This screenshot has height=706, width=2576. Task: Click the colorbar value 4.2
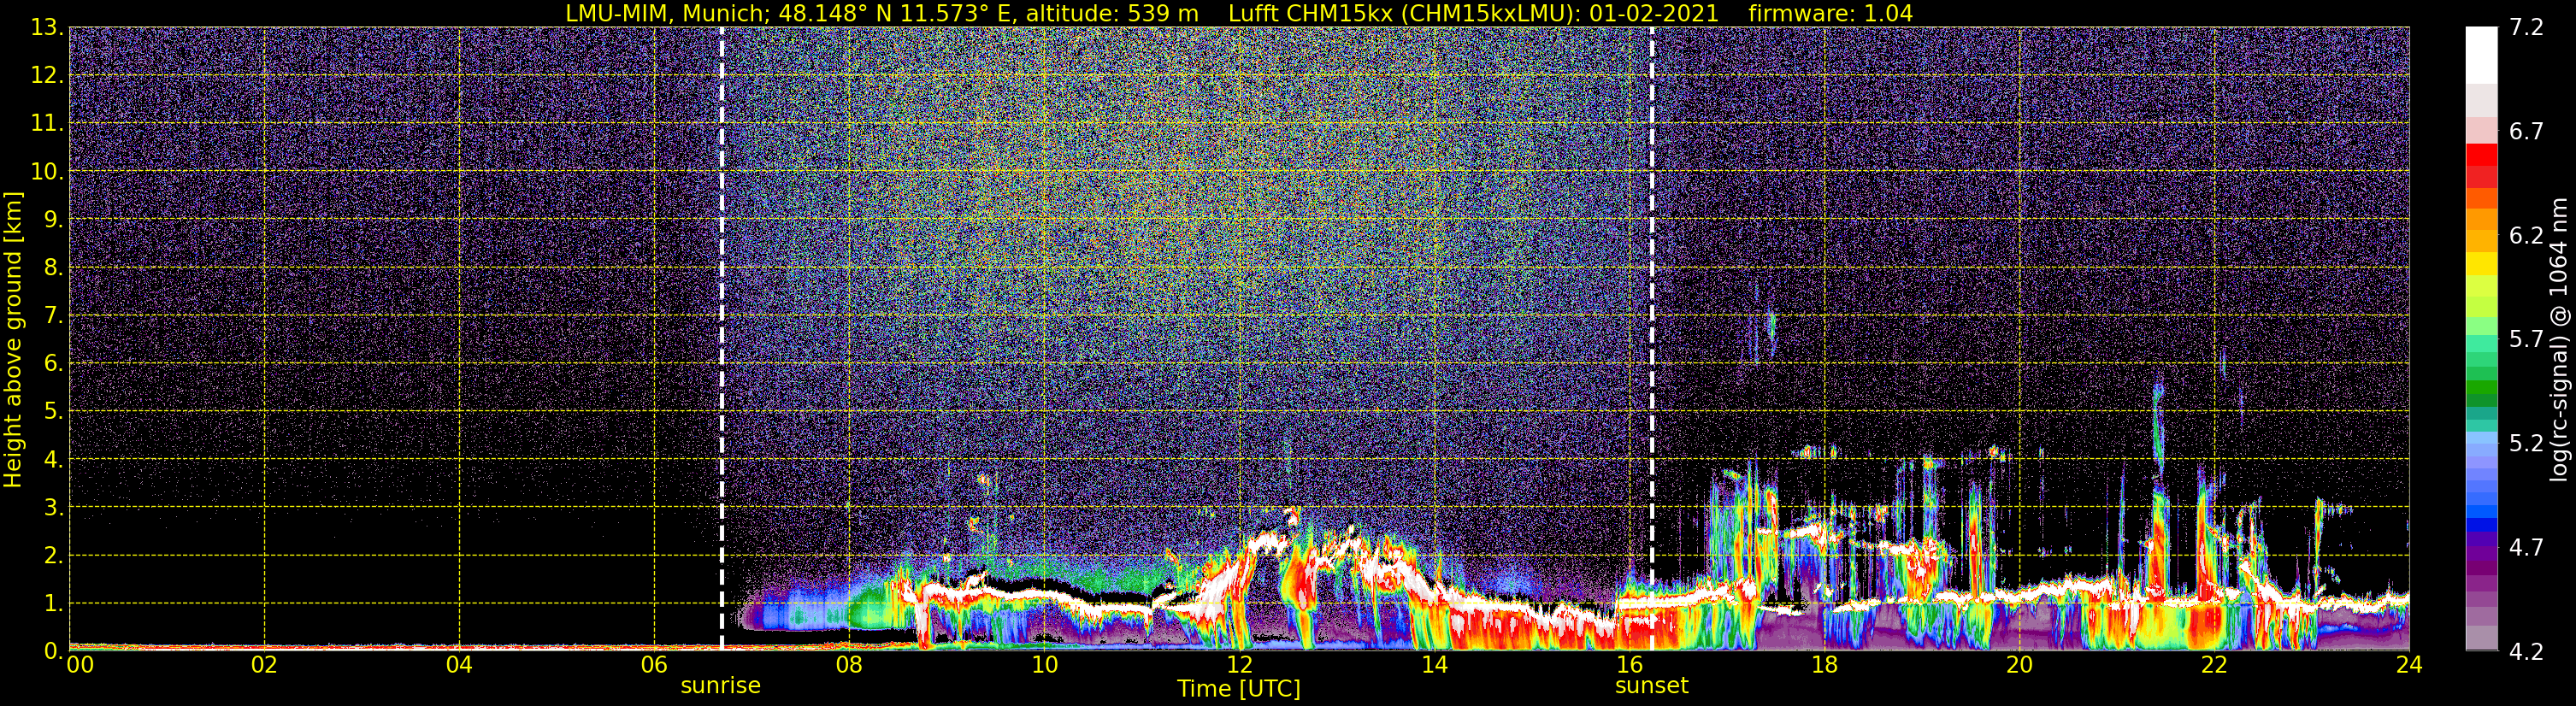tap(2526, 651)
